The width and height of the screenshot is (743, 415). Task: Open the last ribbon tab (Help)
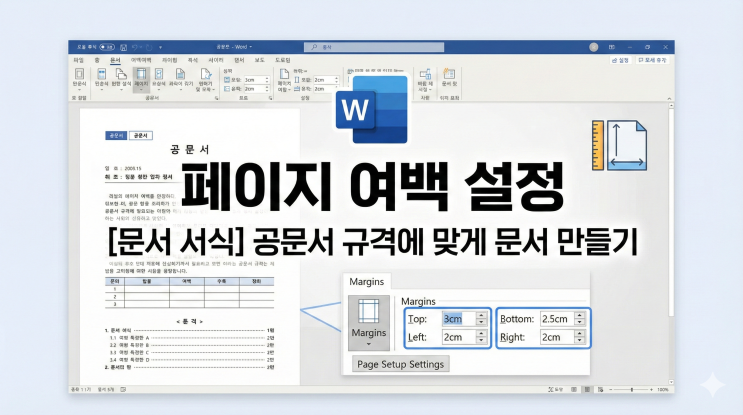click(283, 60)
